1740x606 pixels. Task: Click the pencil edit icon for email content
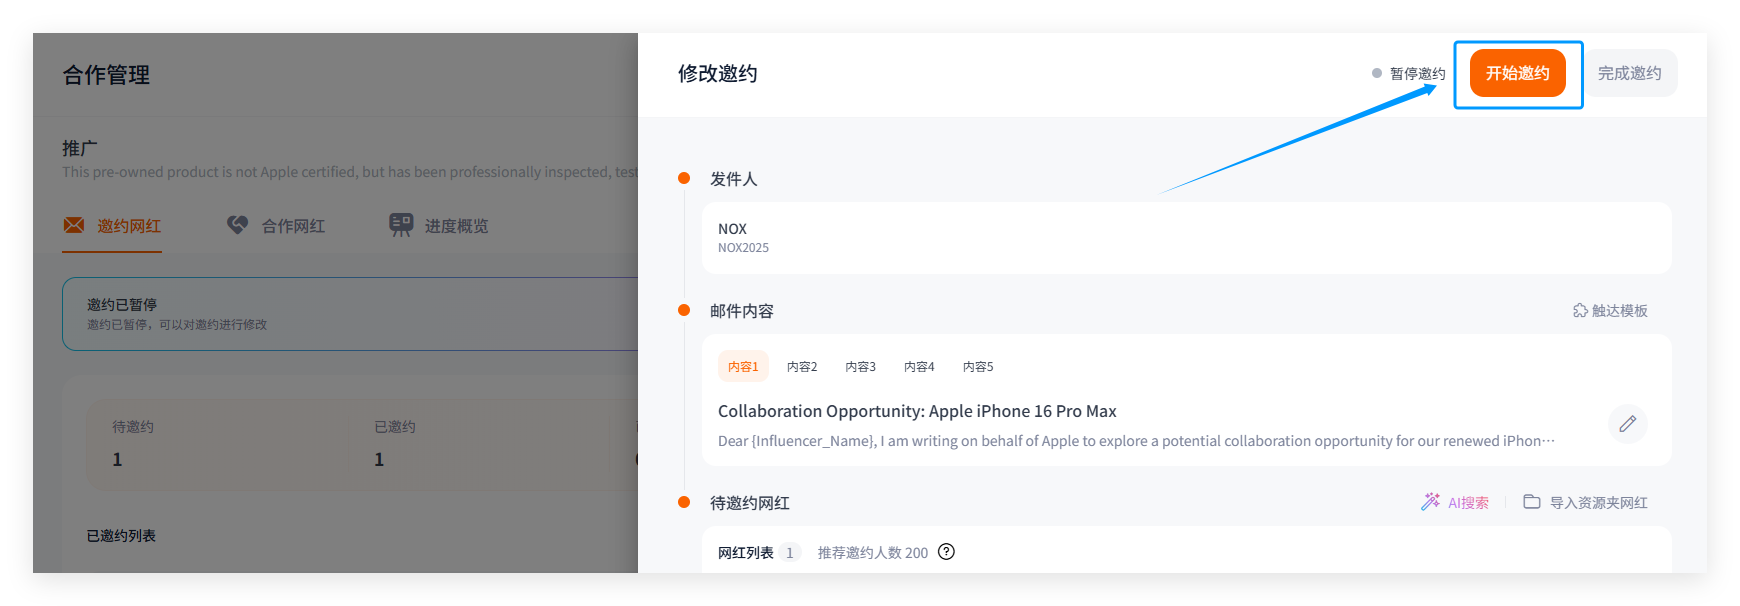1627,424
